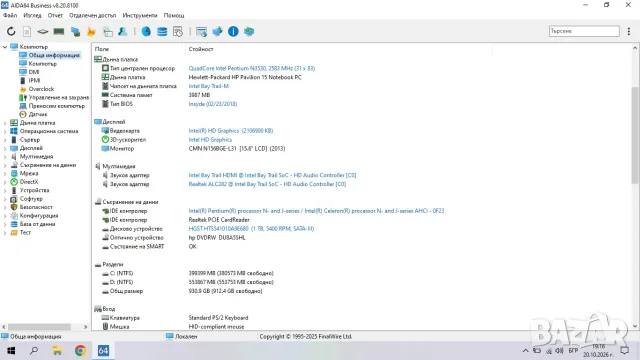The height and width of the screenshot is (360, 640).
Task: Click the search input field
Action: click(x=584, y=31)
